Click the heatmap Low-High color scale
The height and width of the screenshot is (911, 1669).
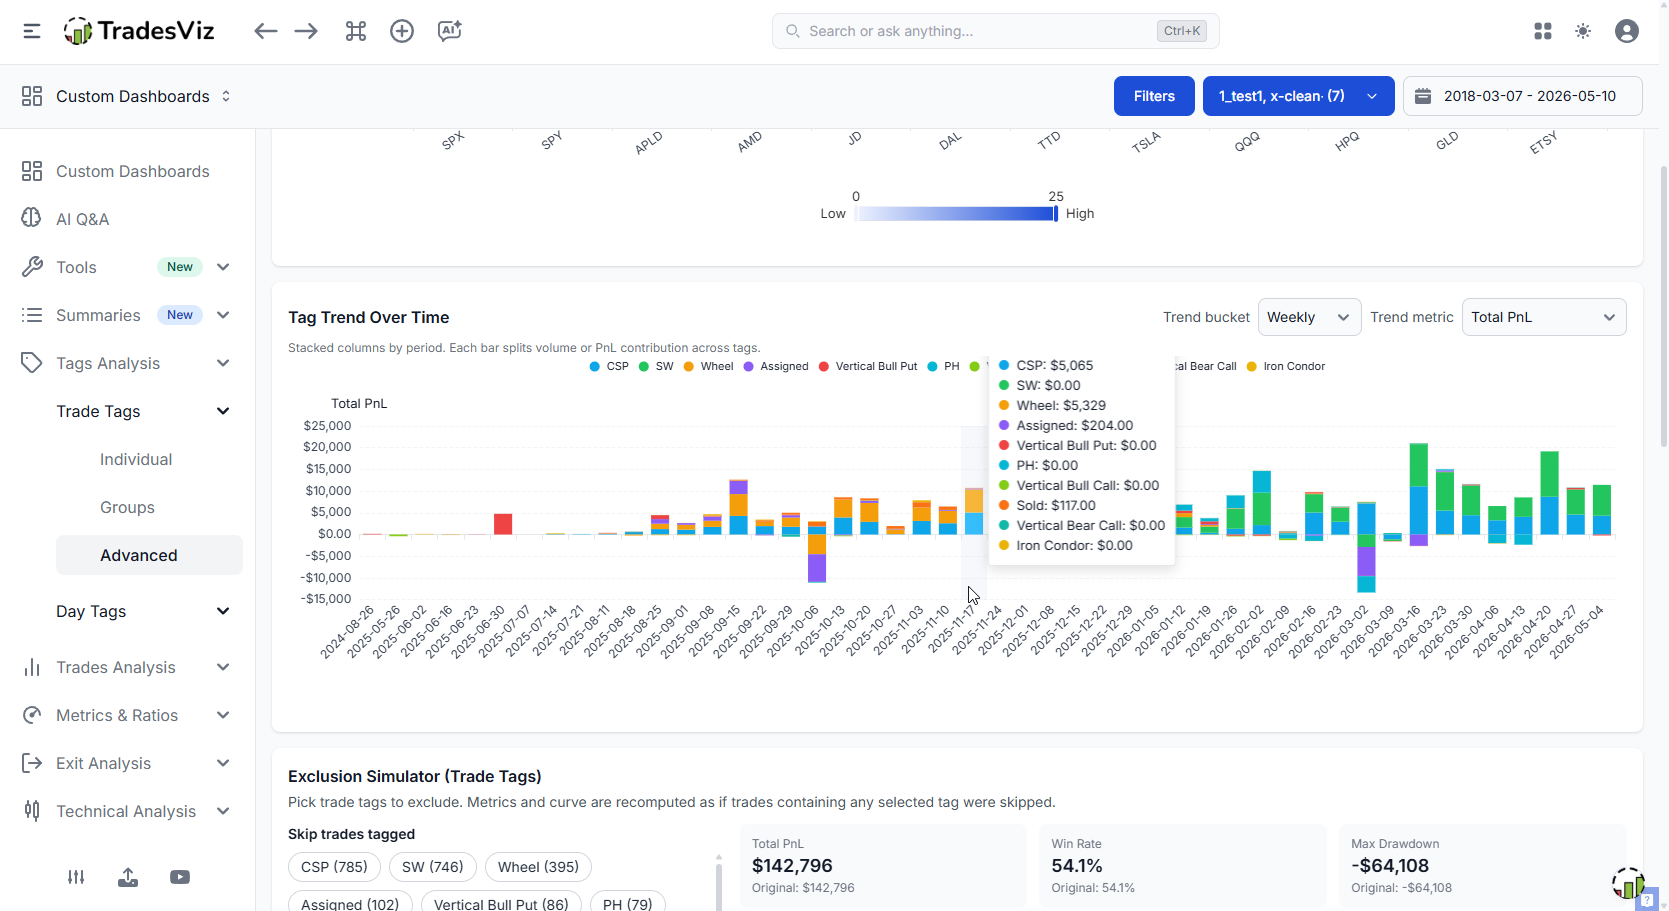957,214
